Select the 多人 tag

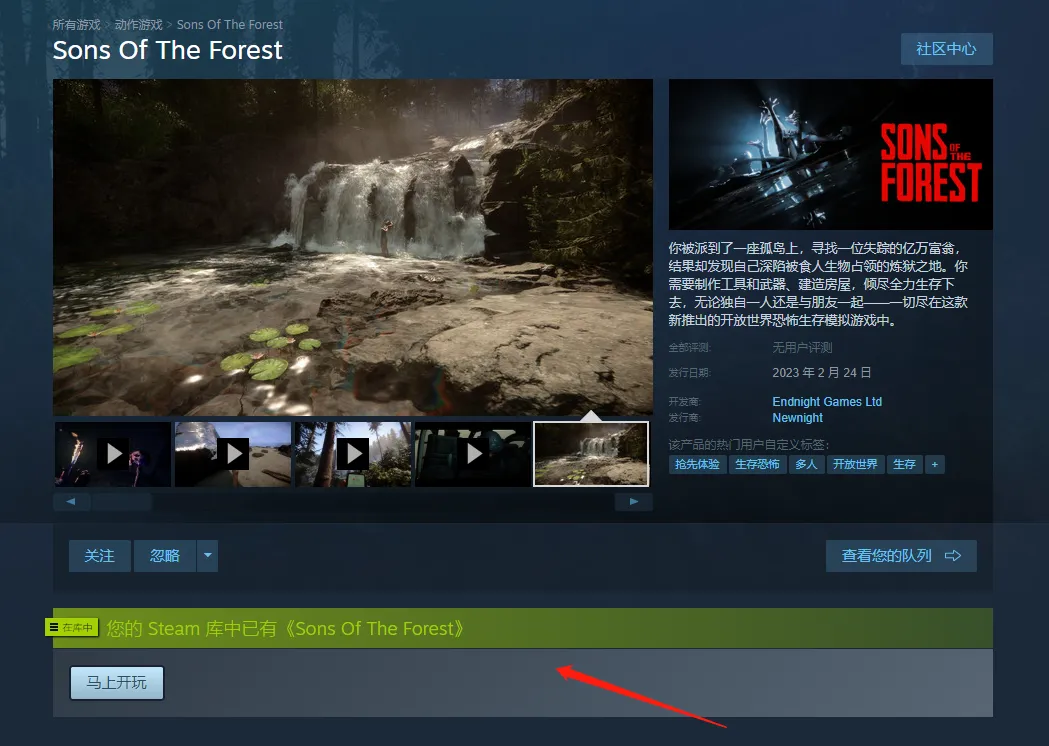[x=806, y=464]
